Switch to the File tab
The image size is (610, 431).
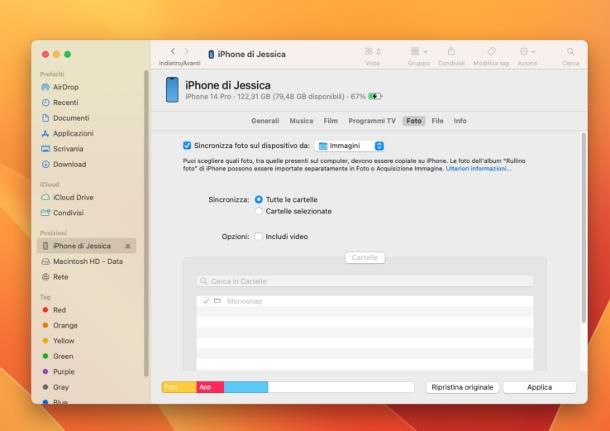[x=438, y=121]
